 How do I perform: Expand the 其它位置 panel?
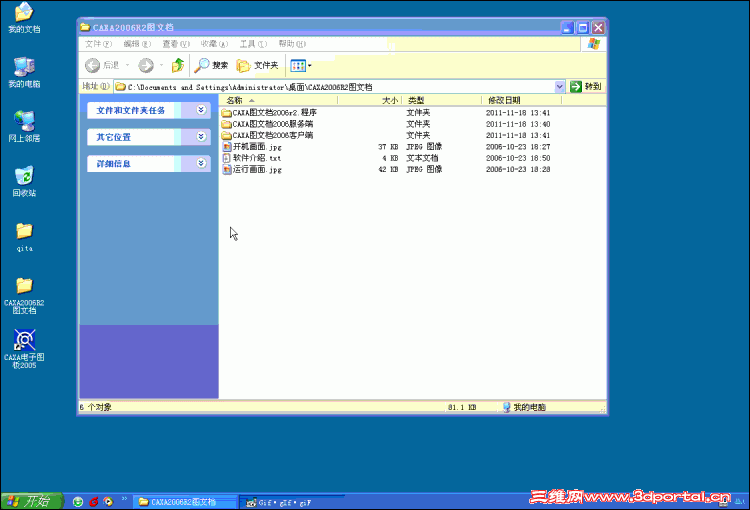pyautogui.click(x=201, y=137)
